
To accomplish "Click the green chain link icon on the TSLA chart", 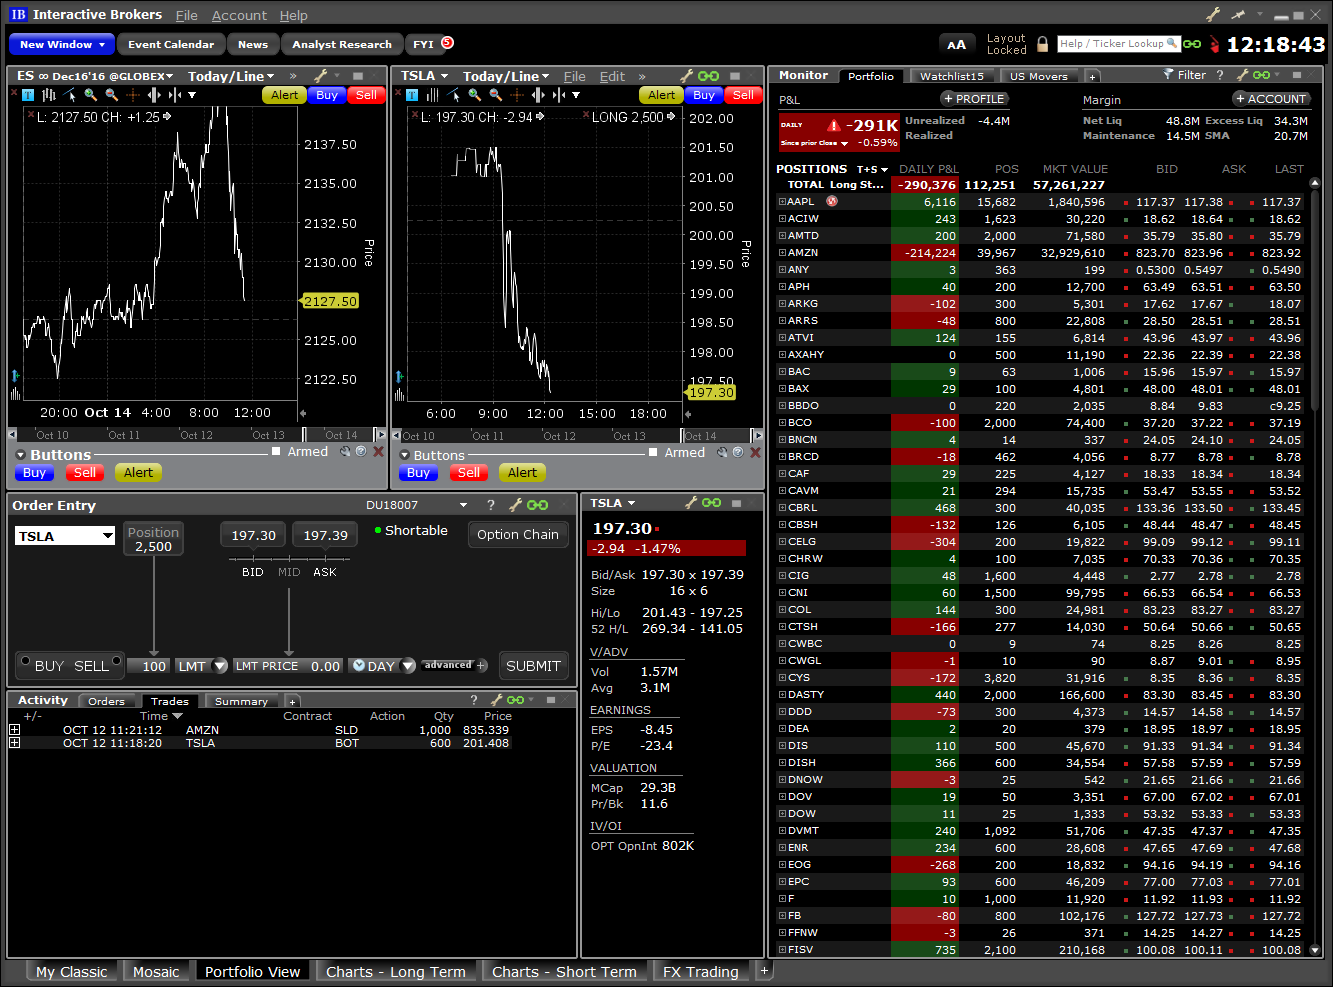I will point(710,75).
